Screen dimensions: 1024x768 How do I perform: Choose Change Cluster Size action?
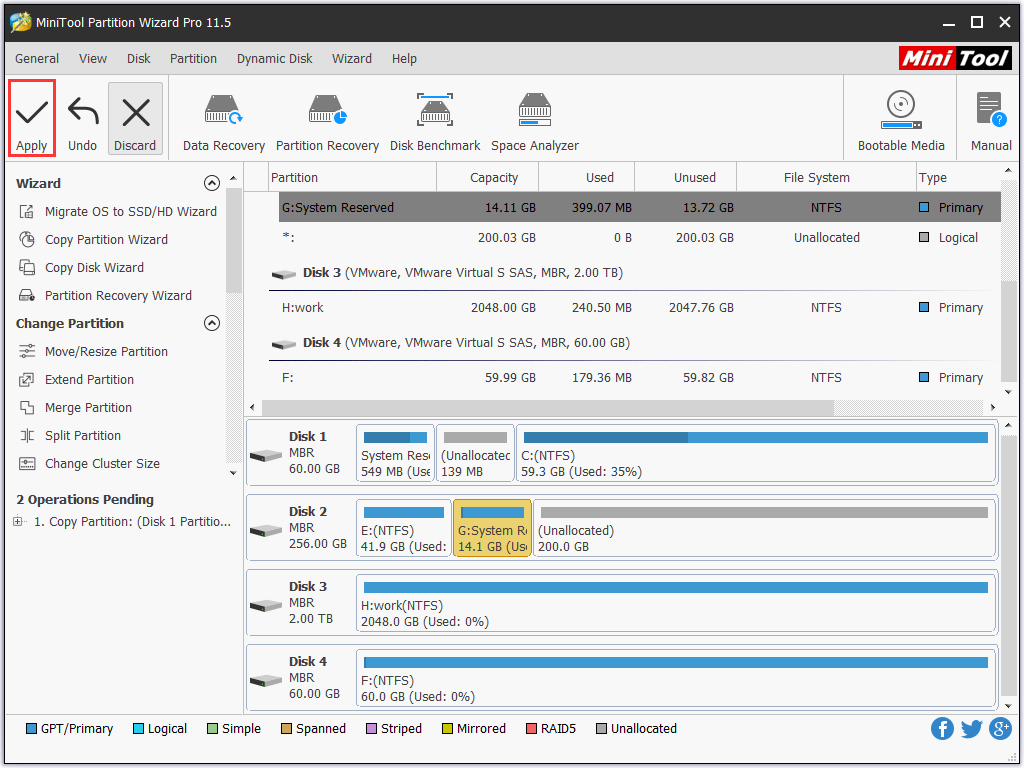pos(103,464)
